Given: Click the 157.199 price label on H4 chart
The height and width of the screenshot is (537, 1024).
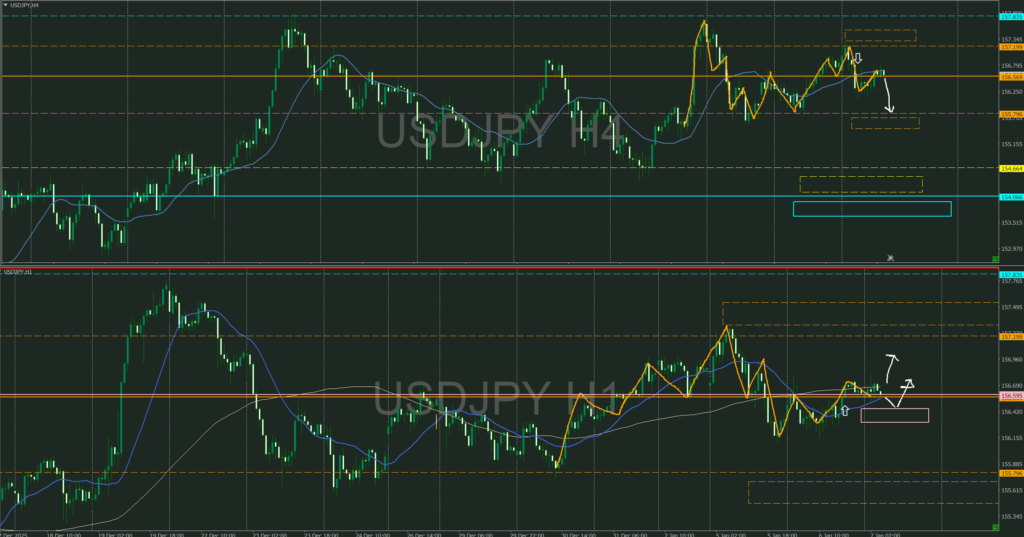Looking at the screenshot, I should pyautogui.click(x=1010, y=47).
